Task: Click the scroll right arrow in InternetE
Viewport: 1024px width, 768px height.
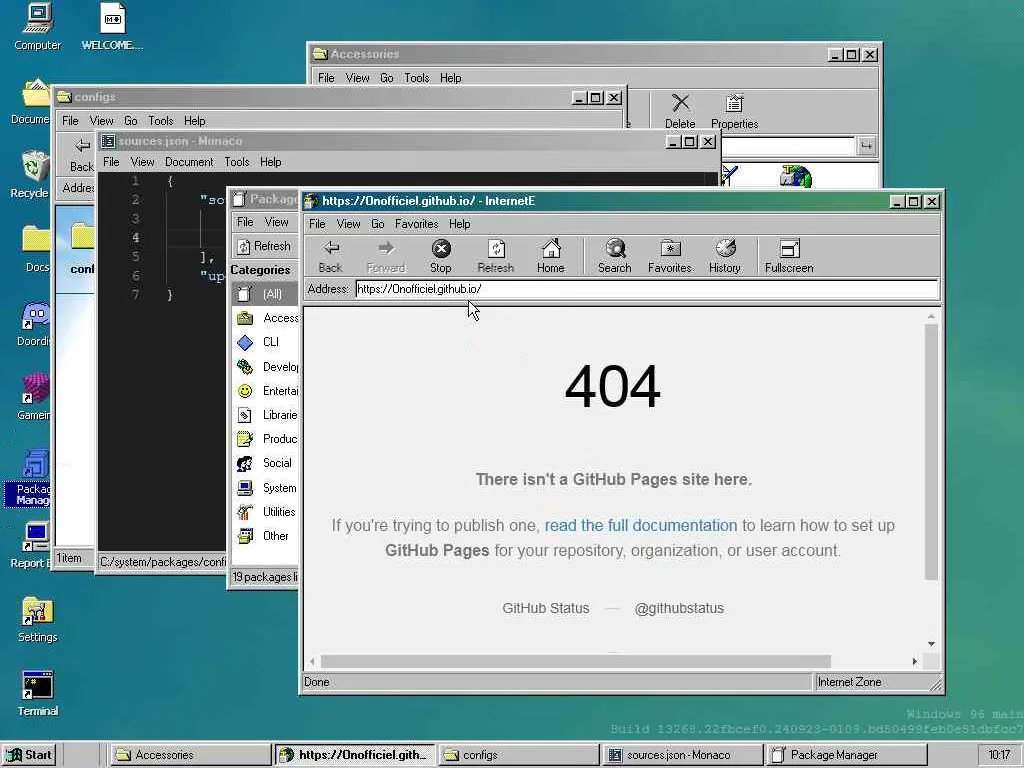Action: pos(914,662)
